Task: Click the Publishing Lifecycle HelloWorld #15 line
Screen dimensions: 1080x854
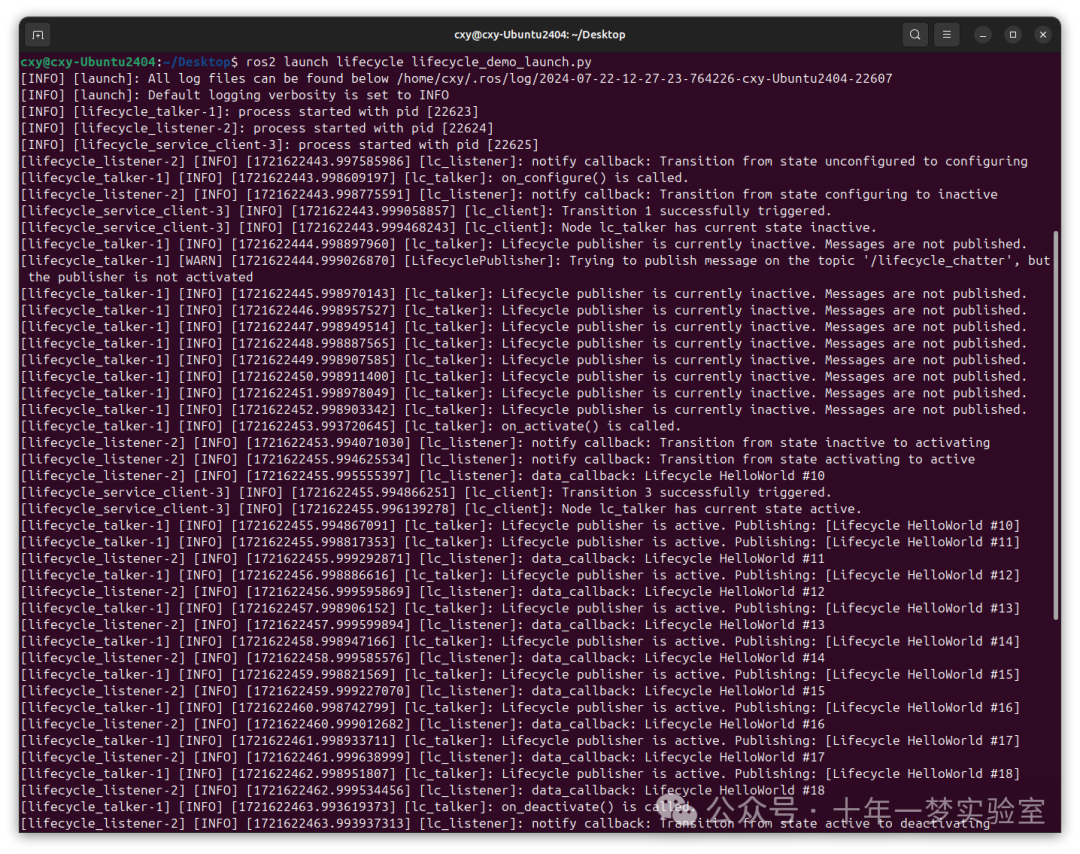Action: 521,674
